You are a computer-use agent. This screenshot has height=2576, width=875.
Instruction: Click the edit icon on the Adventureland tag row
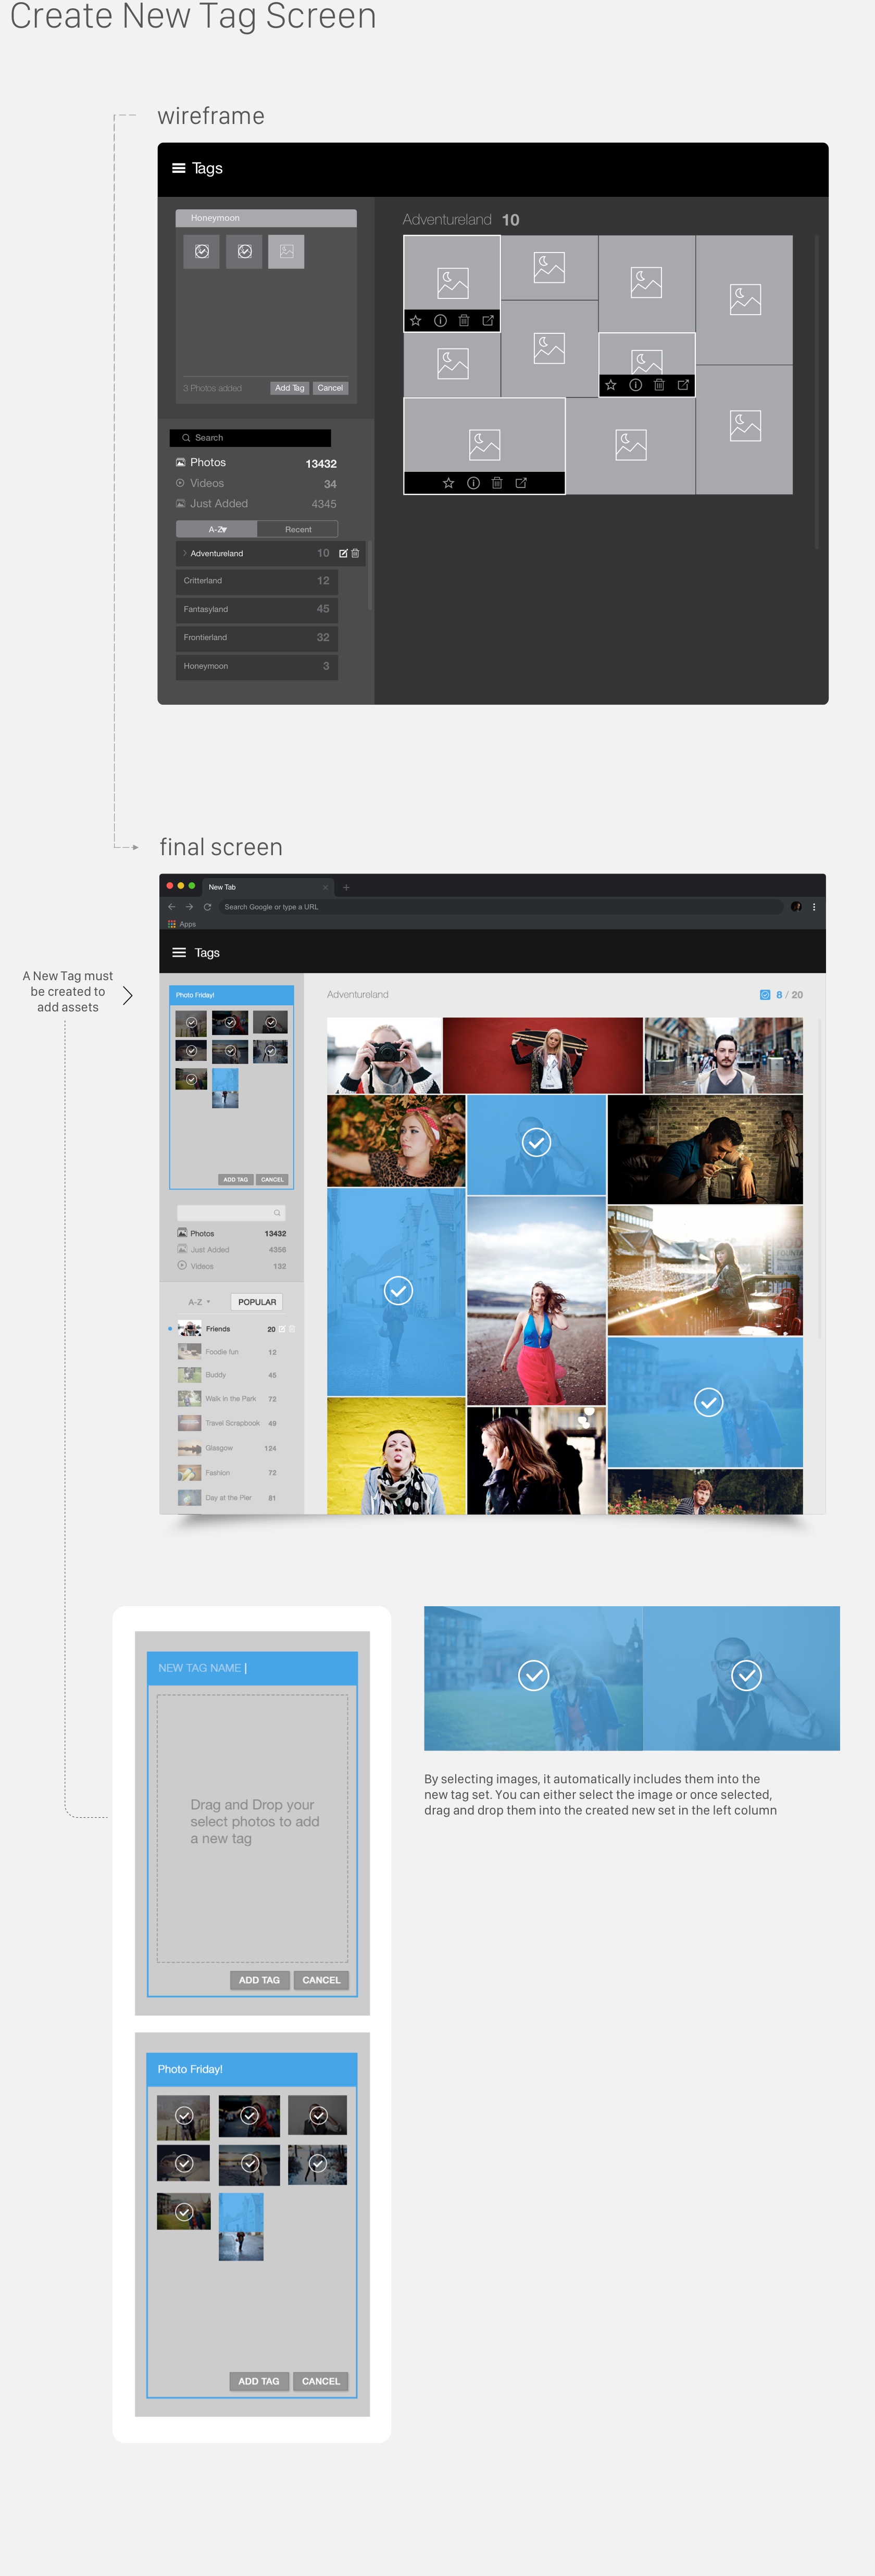[x=343, y=553]
